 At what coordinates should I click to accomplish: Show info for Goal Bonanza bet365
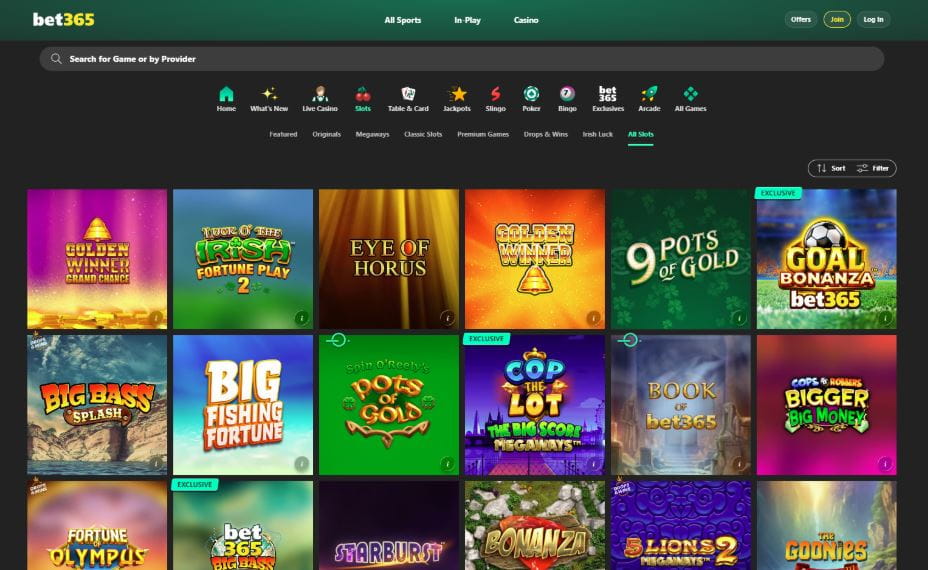885,318
